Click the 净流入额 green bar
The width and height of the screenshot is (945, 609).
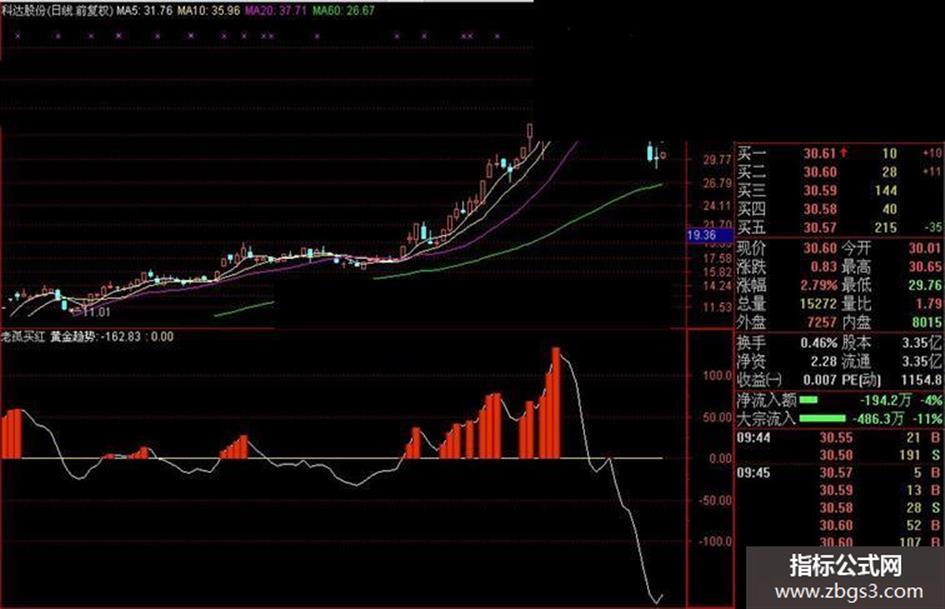click(808, 400)
